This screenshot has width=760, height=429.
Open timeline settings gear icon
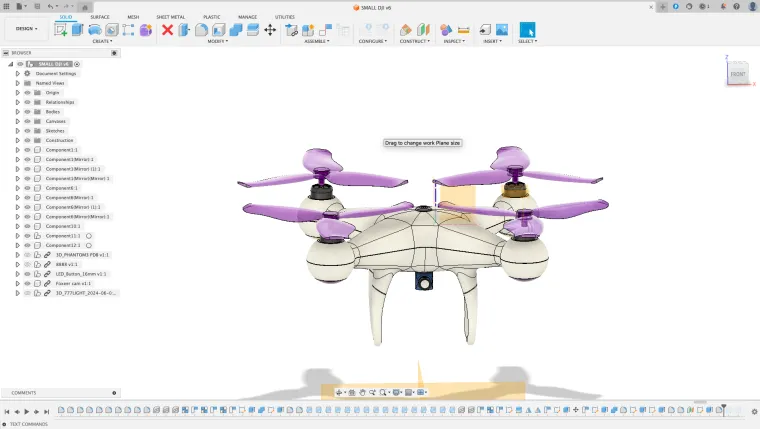pyautogui.click(x=752, y=411)
